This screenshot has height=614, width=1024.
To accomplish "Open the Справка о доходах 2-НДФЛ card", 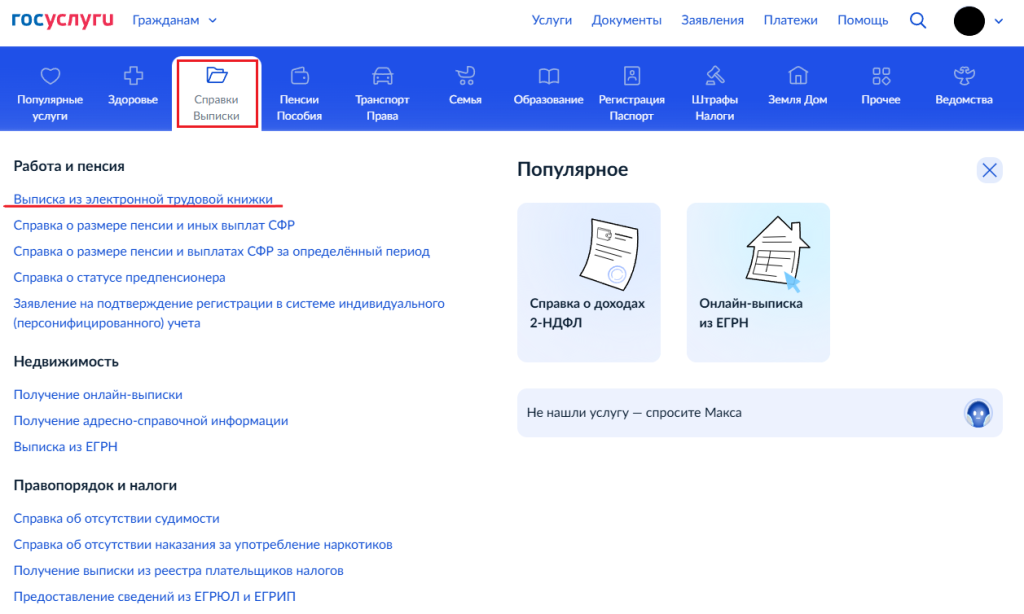I will 588,282.
